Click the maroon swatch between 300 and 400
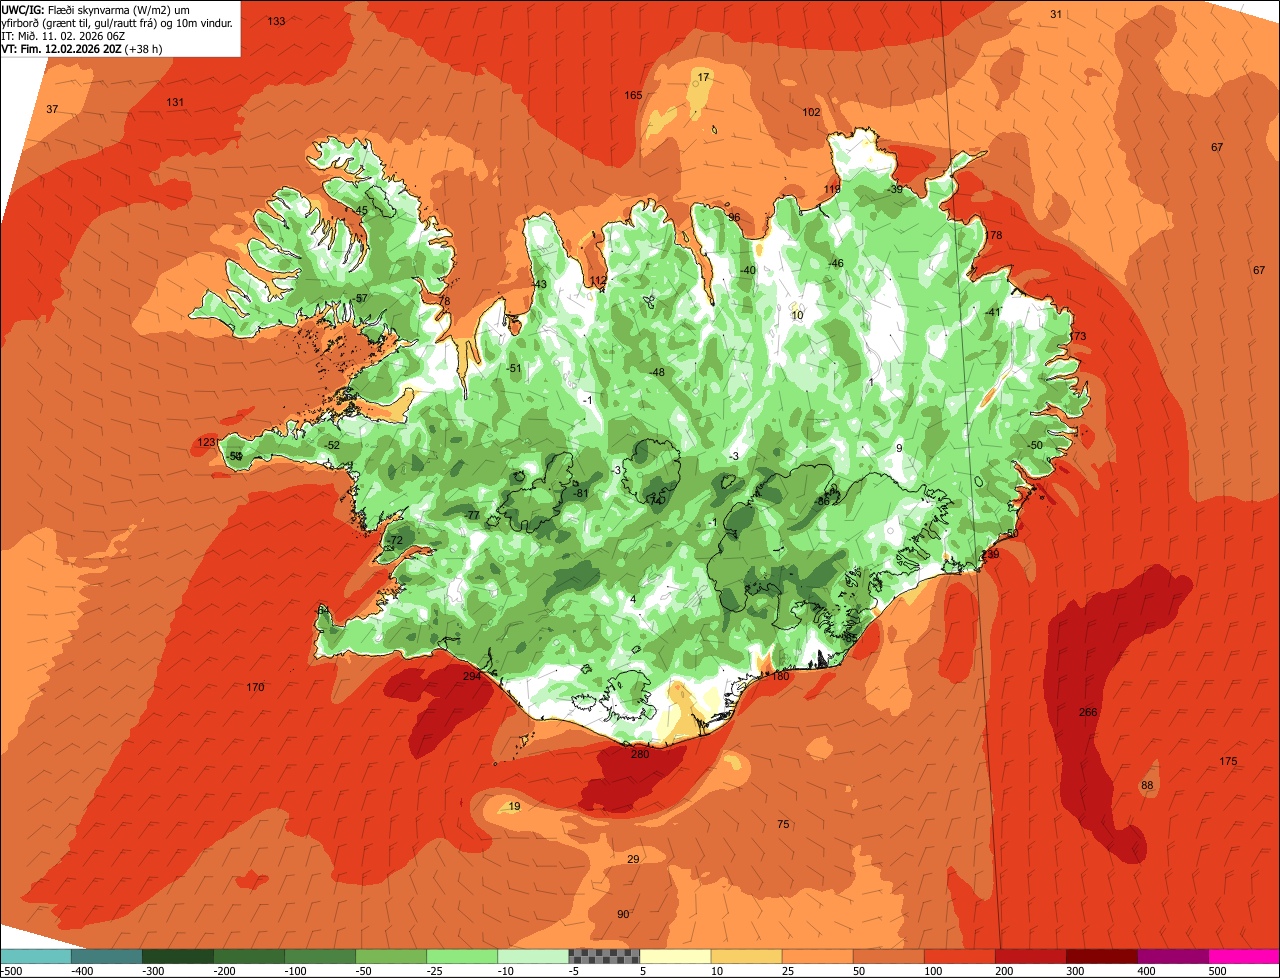Viewport: 1280px width, 978px height. [x=1101, y=957]
